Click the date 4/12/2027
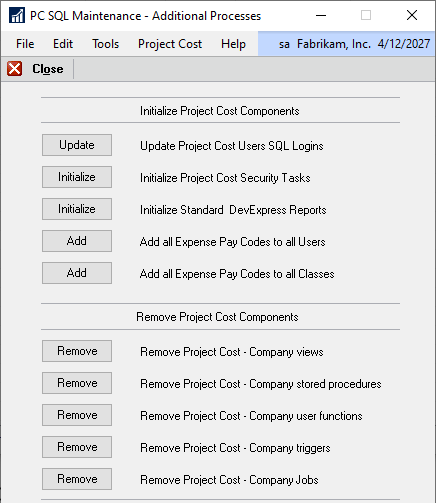This screenshot has height=503, width=436. [404, 44]
